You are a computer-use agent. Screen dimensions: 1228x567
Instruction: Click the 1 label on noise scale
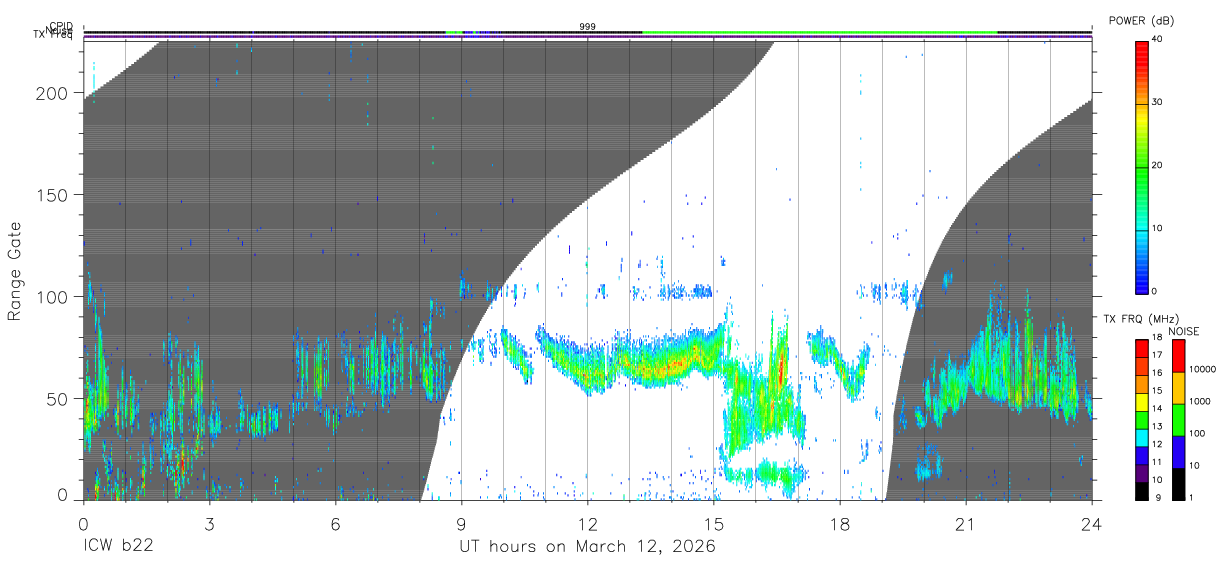pyautogui.click(x=1191, y=498)
